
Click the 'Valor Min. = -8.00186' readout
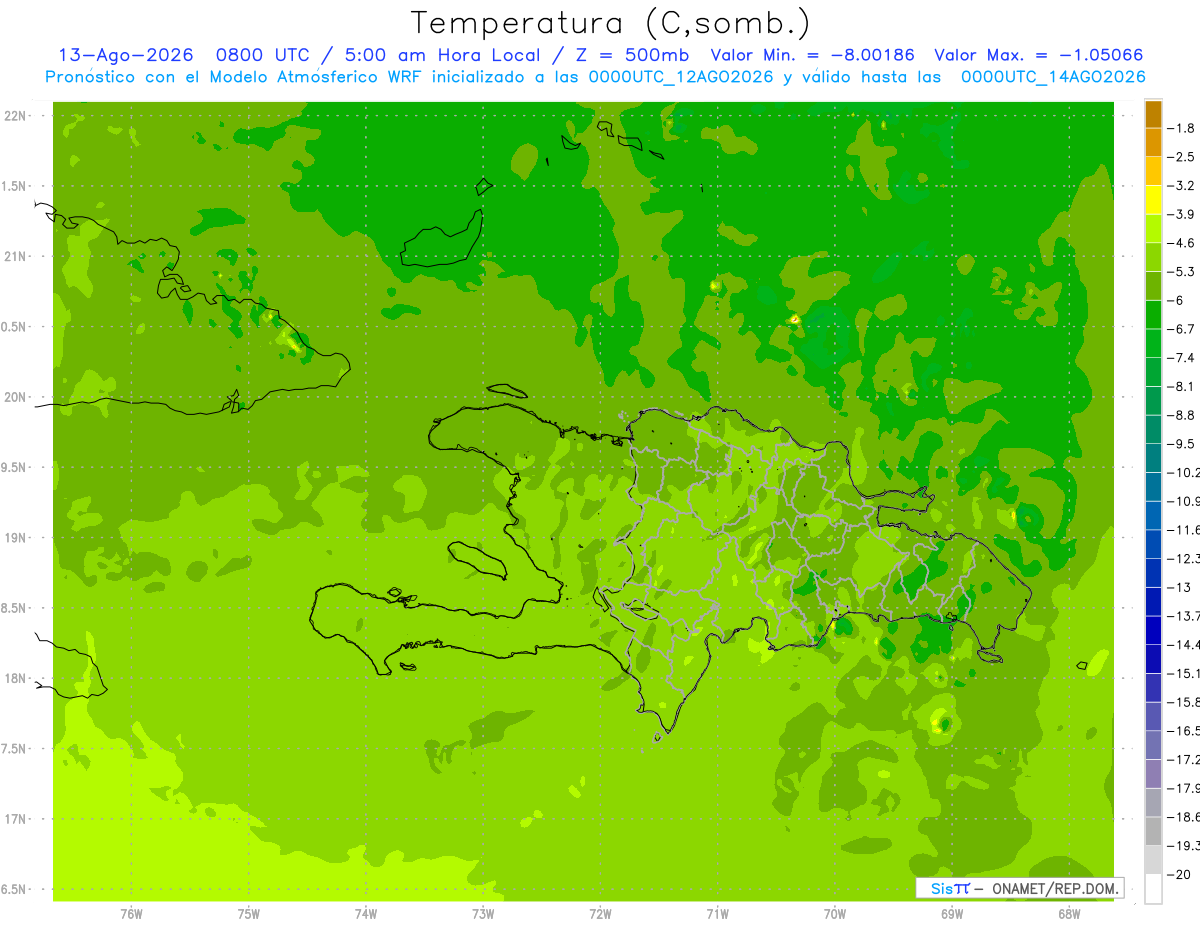812,55
